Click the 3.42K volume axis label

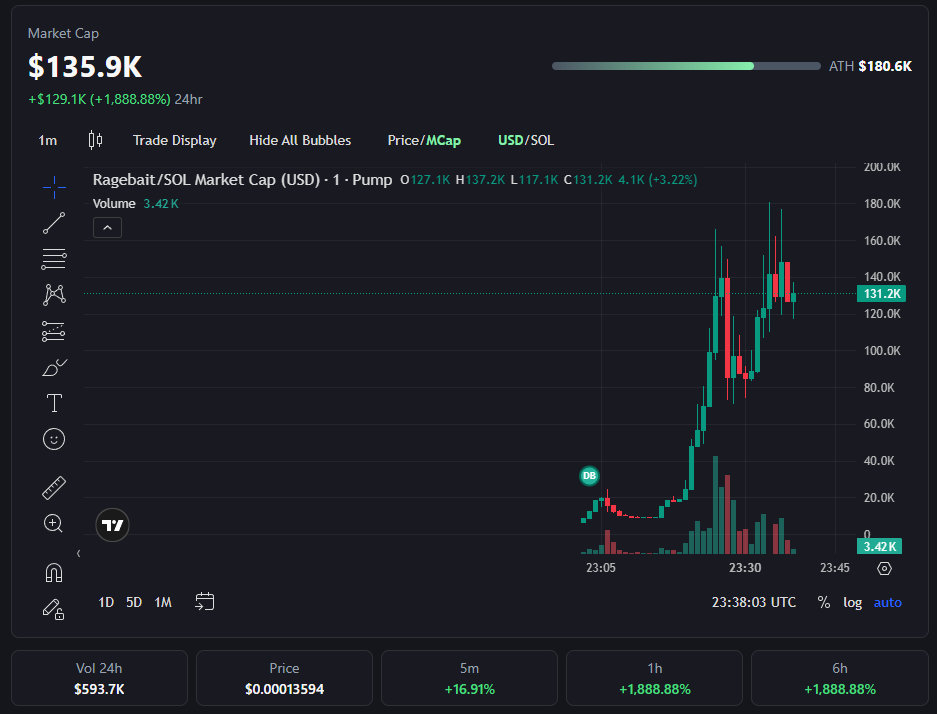click(880, 547)
